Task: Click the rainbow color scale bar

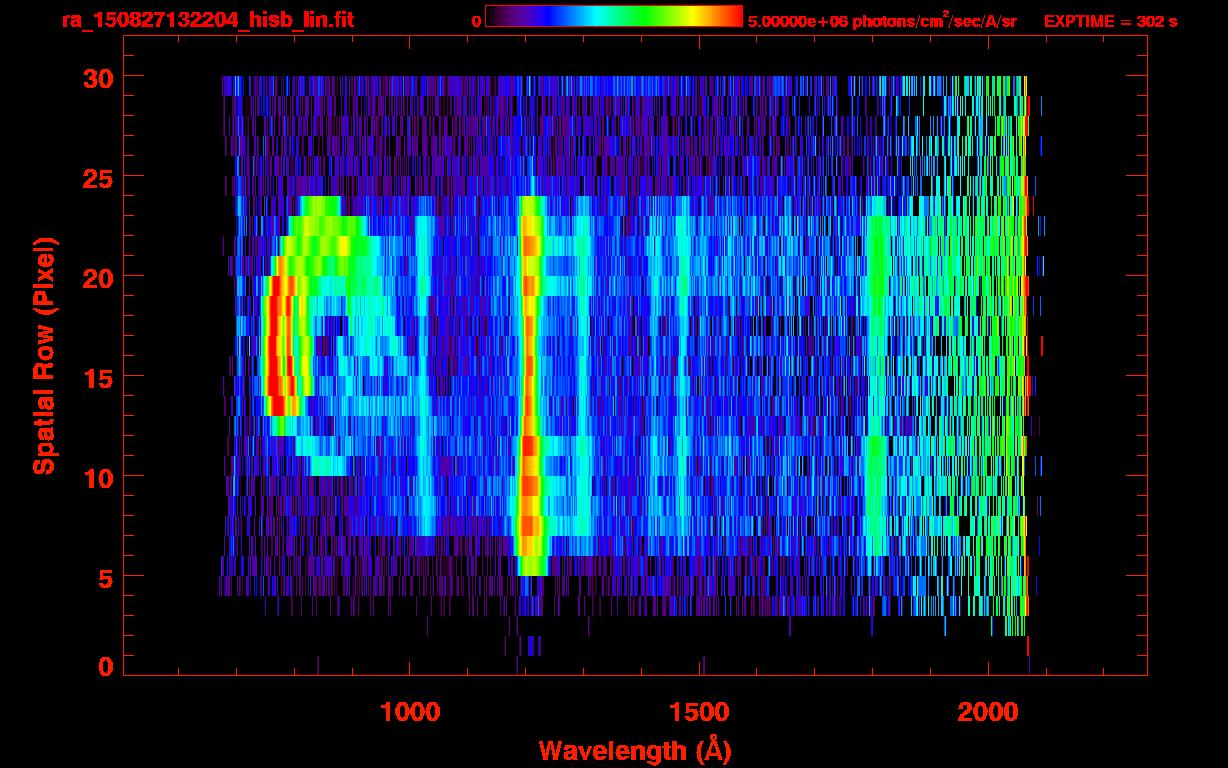Action: pyautogui.click(x=614, y=16)
